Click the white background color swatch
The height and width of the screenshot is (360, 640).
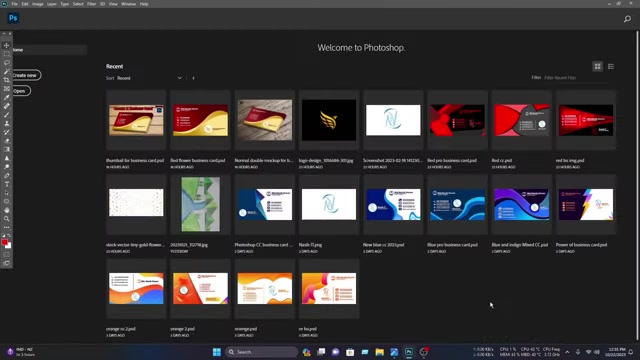[x=9, y=246]
